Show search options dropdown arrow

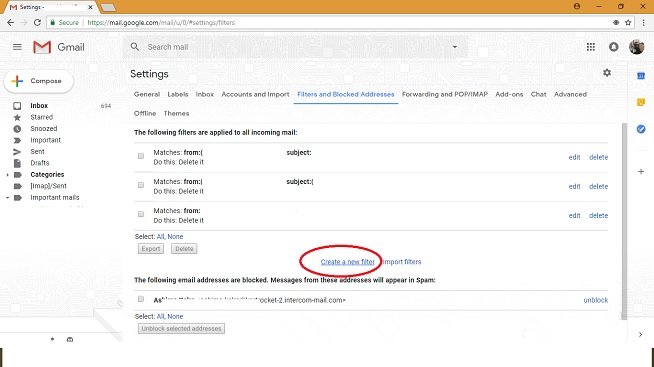tap(455, 47)
